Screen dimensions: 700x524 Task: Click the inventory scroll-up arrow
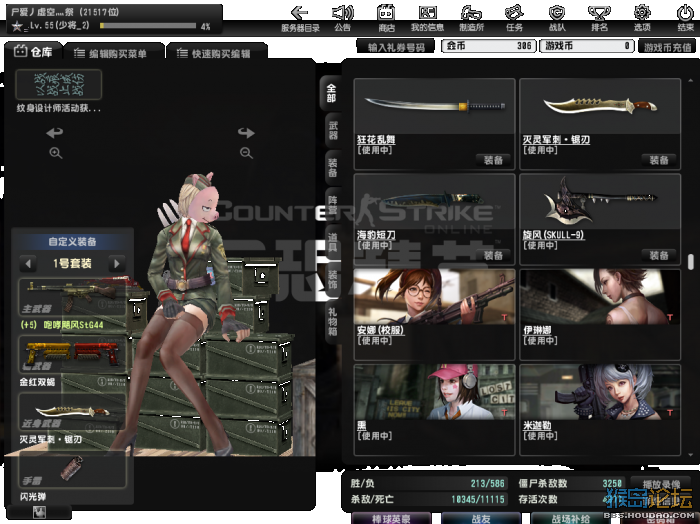point(691,81)
